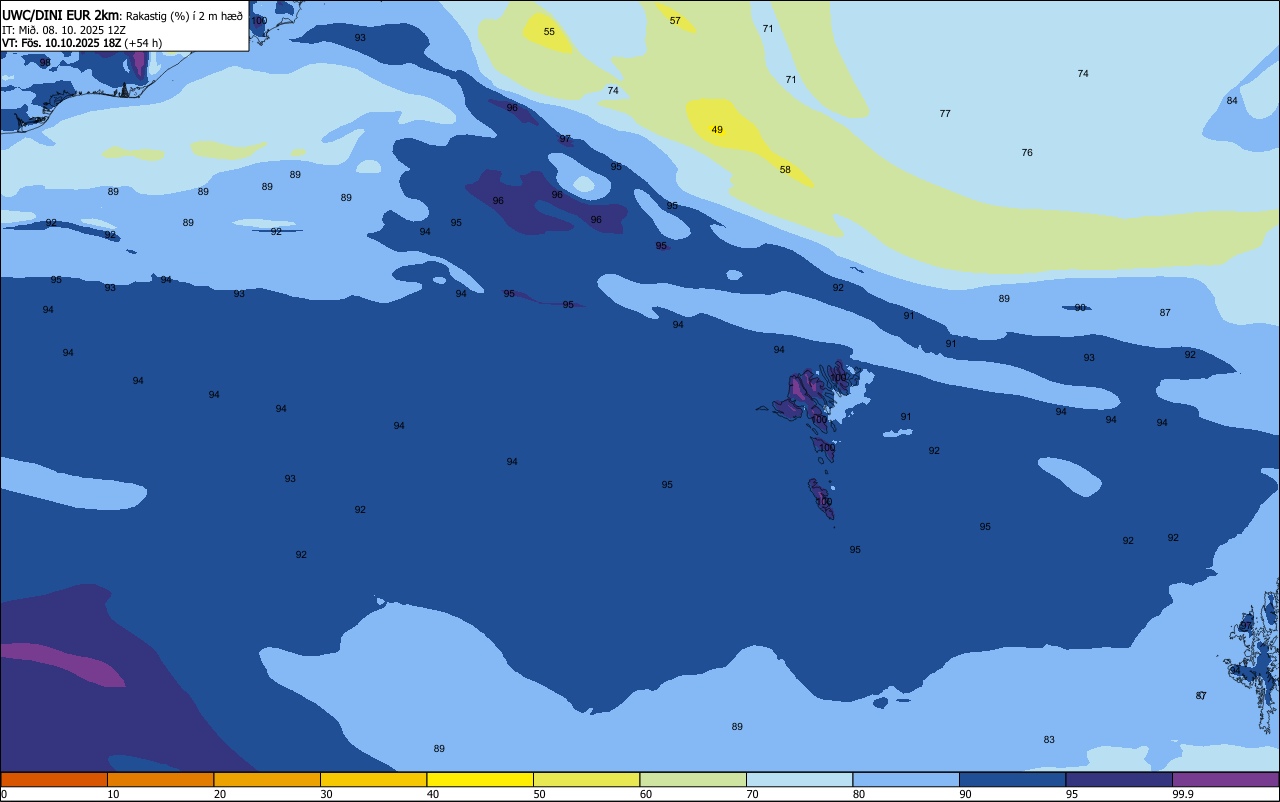Click the 76 humidity value on the map
Viewport: 1280px width, 802px height.
pyautogui.click(x=1027, y=153)
